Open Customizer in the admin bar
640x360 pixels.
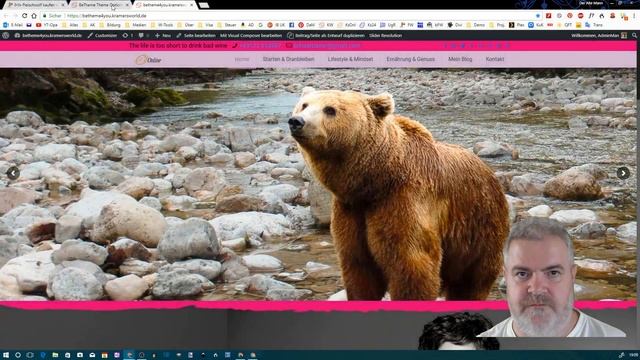point(102,36)
